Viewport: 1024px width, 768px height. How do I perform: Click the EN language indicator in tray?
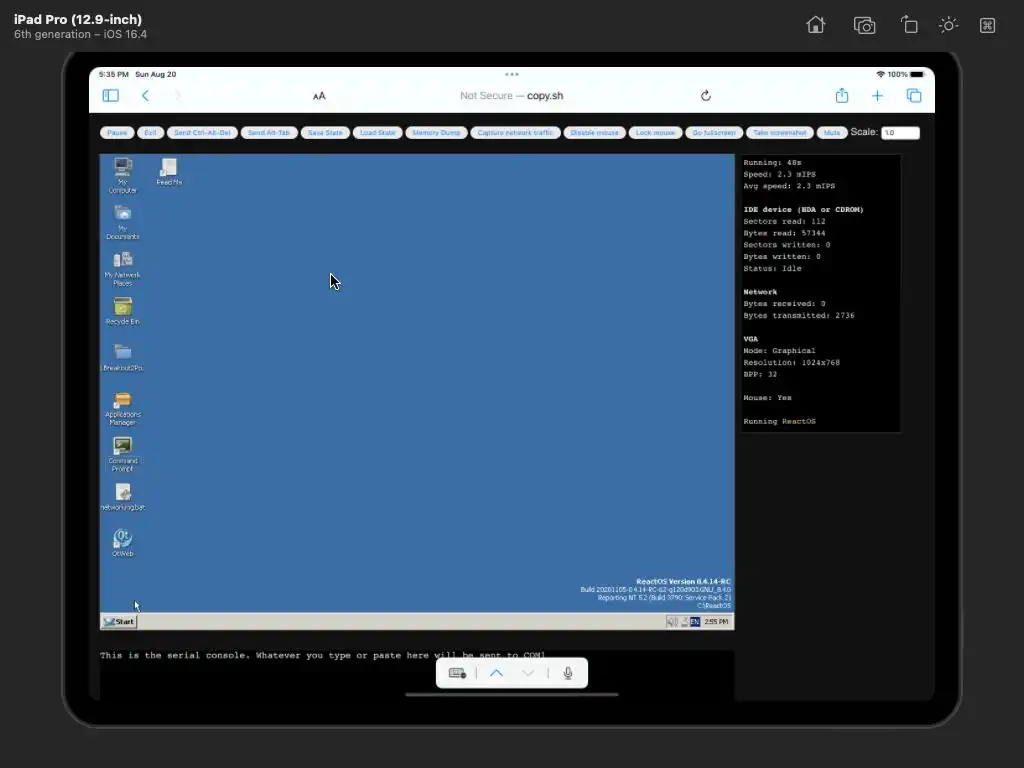click(695, 622)
